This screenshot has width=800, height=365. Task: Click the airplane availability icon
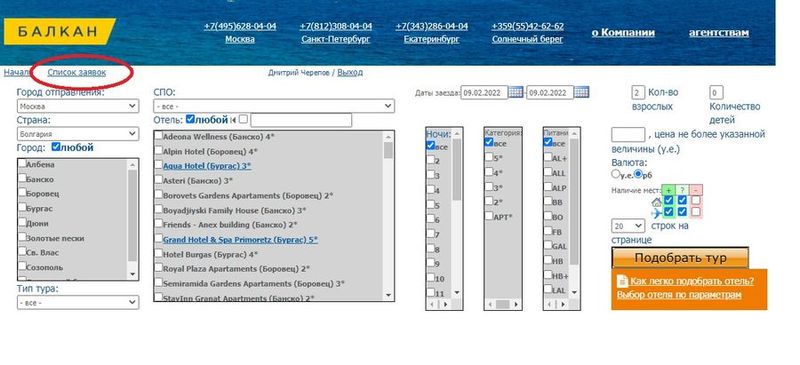click(656, 212)
